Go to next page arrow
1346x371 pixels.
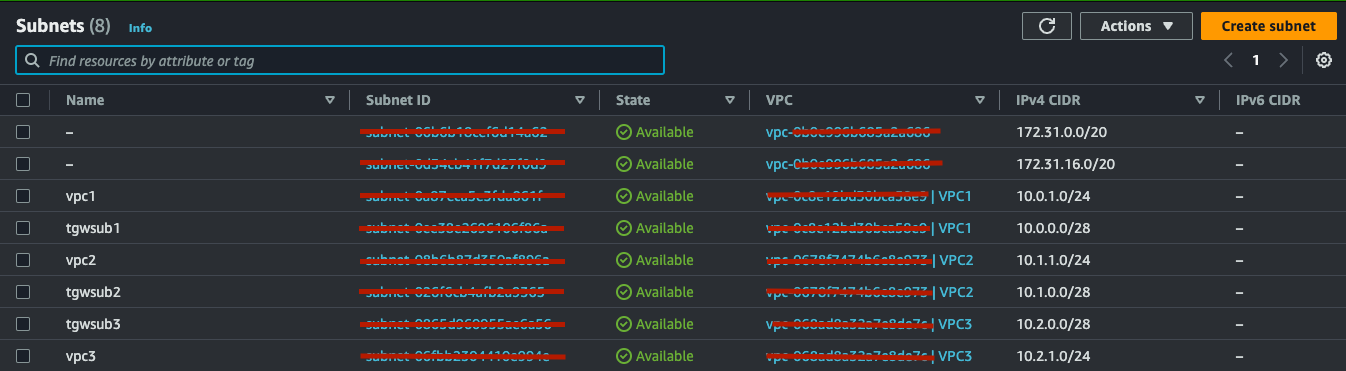tap(1284, 60)
